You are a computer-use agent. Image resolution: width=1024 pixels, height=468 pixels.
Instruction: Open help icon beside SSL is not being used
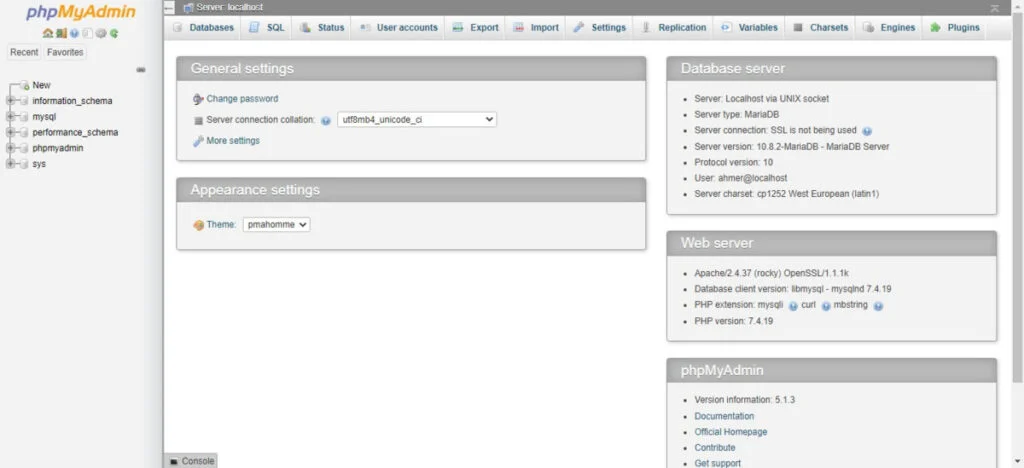[x=867, y=131]
